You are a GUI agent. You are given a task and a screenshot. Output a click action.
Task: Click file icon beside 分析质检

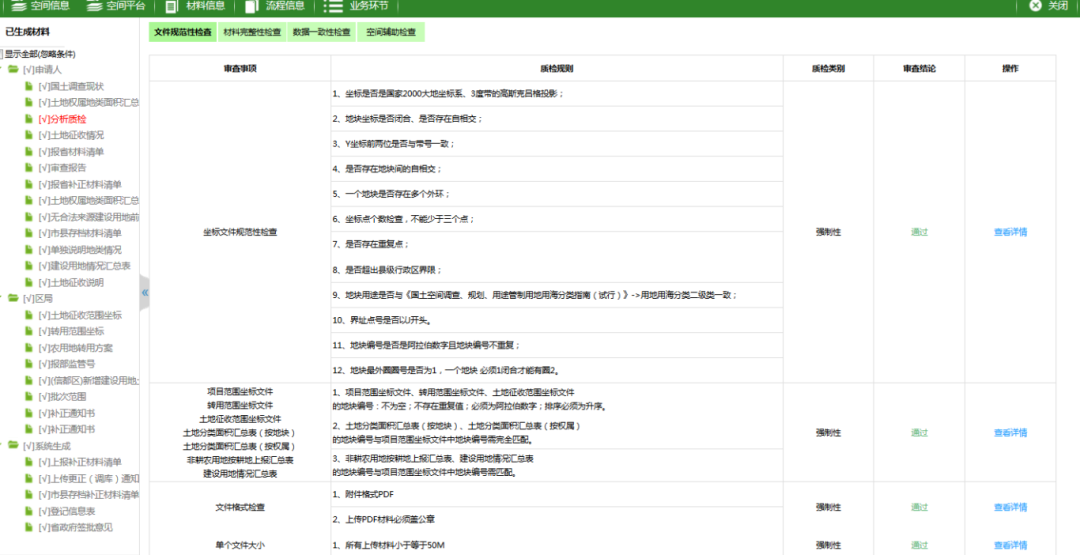(x=29, y=118)
